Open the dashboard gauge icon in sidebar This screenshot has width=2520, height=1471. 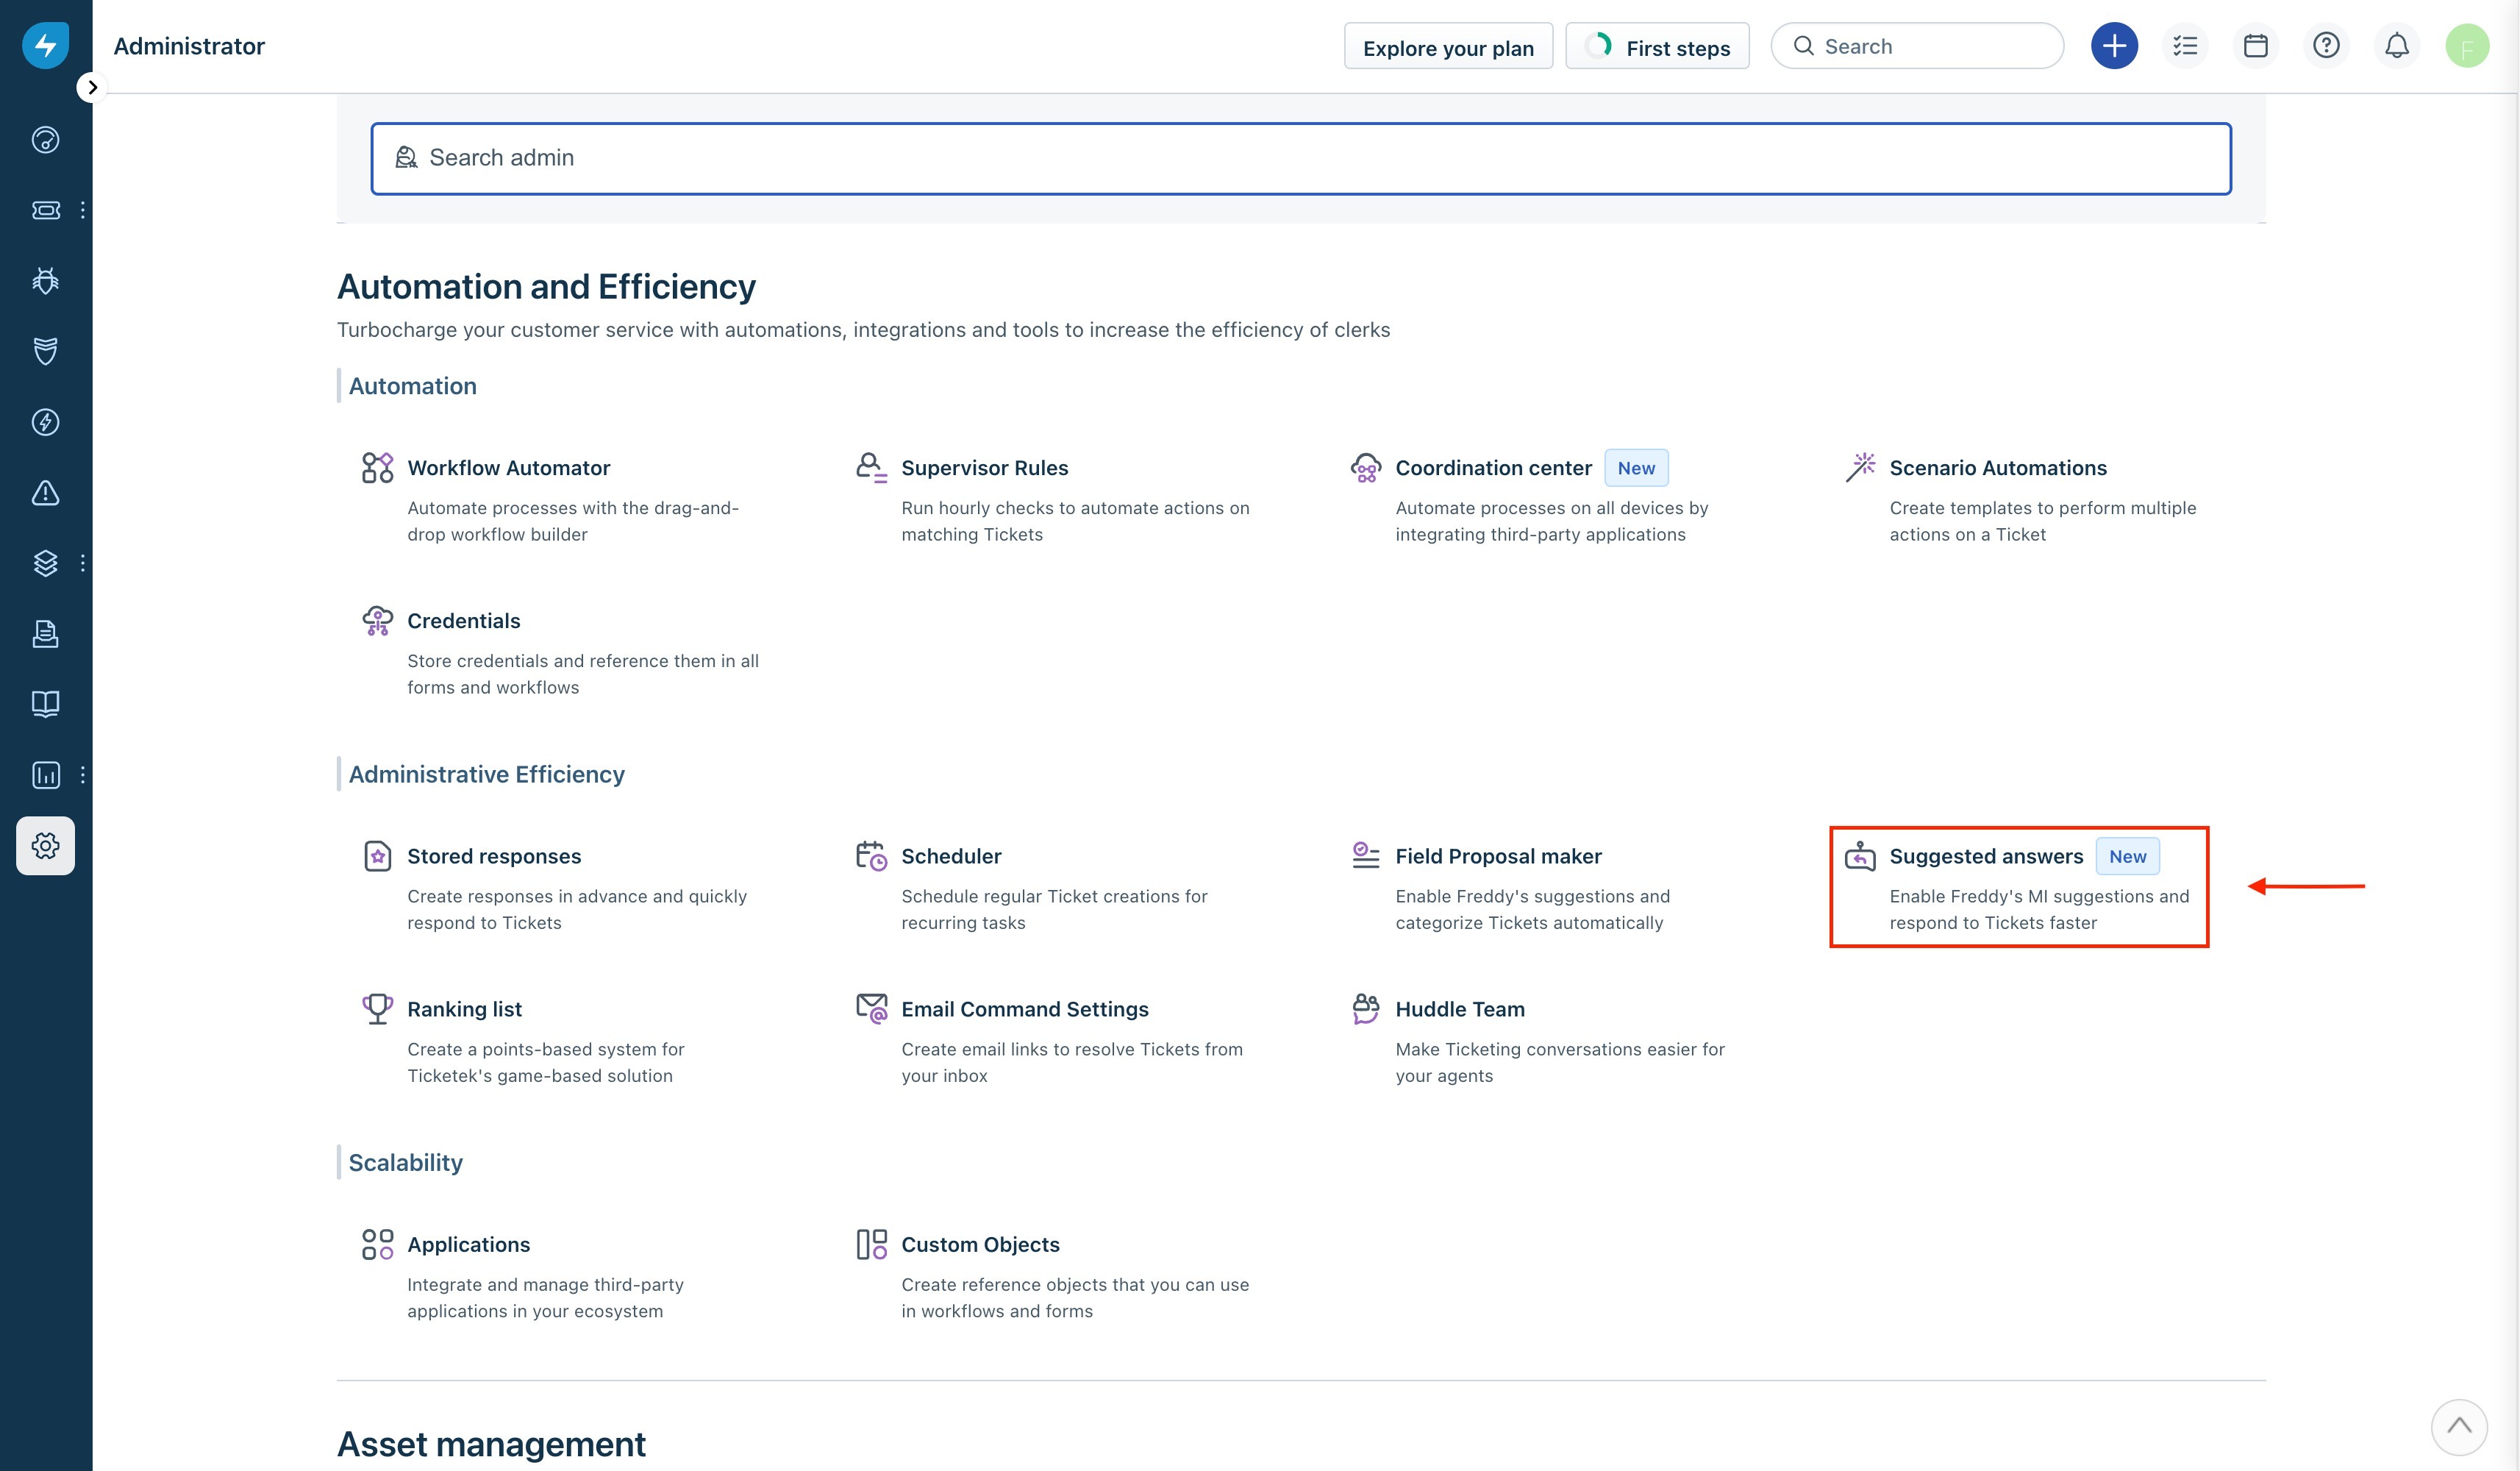(45, 140)
